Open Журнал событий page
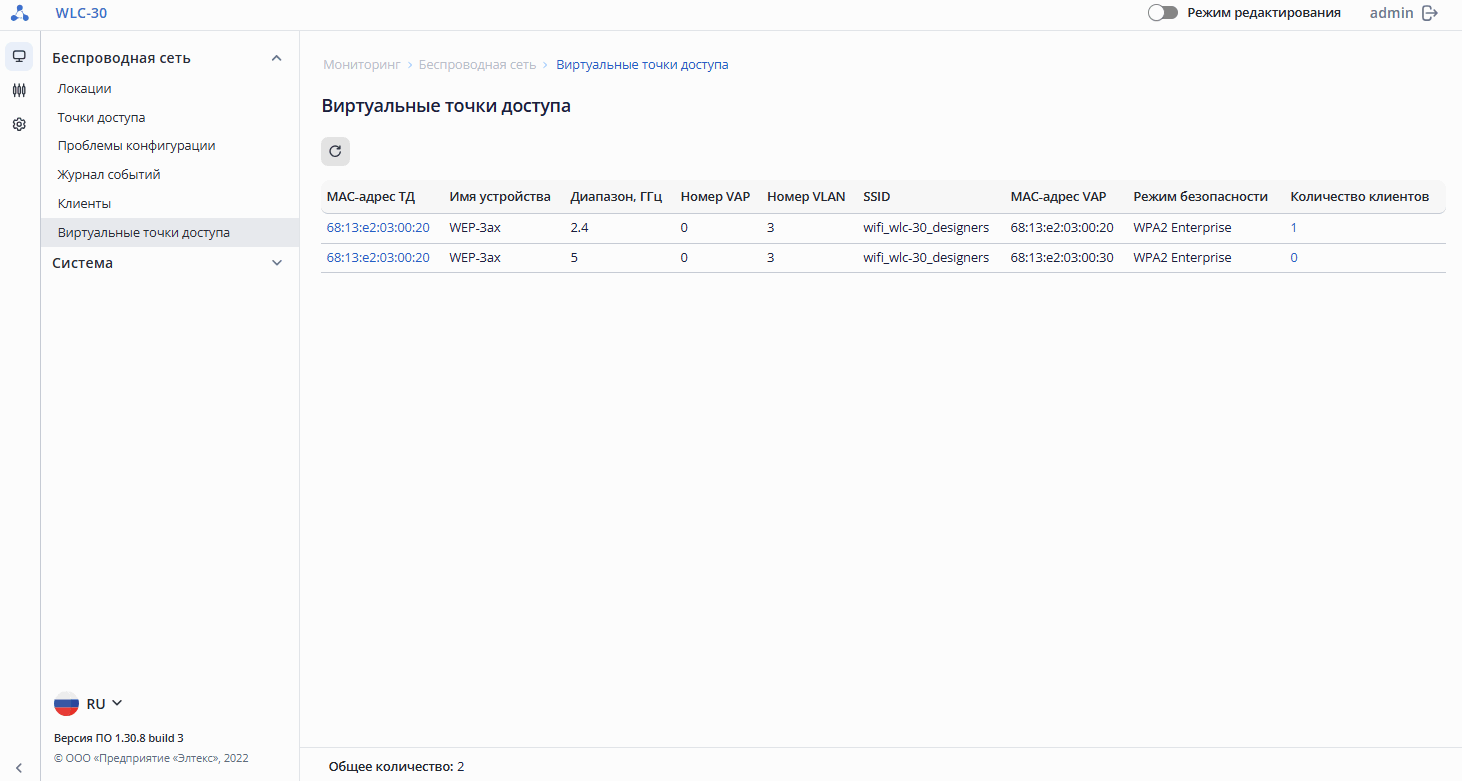 click(109, 174)
